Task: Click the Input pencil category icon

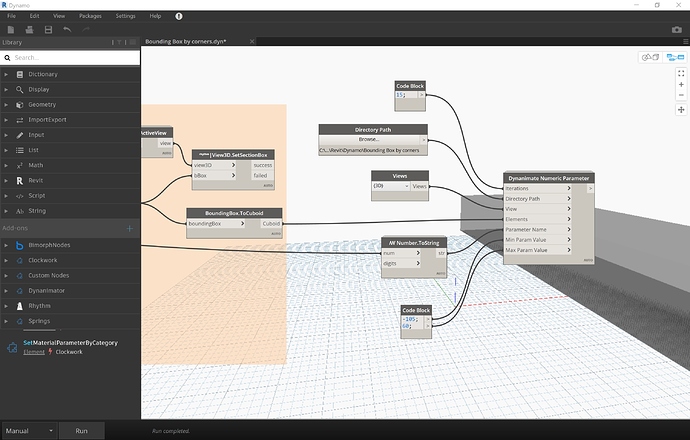Action: [19, 135]
